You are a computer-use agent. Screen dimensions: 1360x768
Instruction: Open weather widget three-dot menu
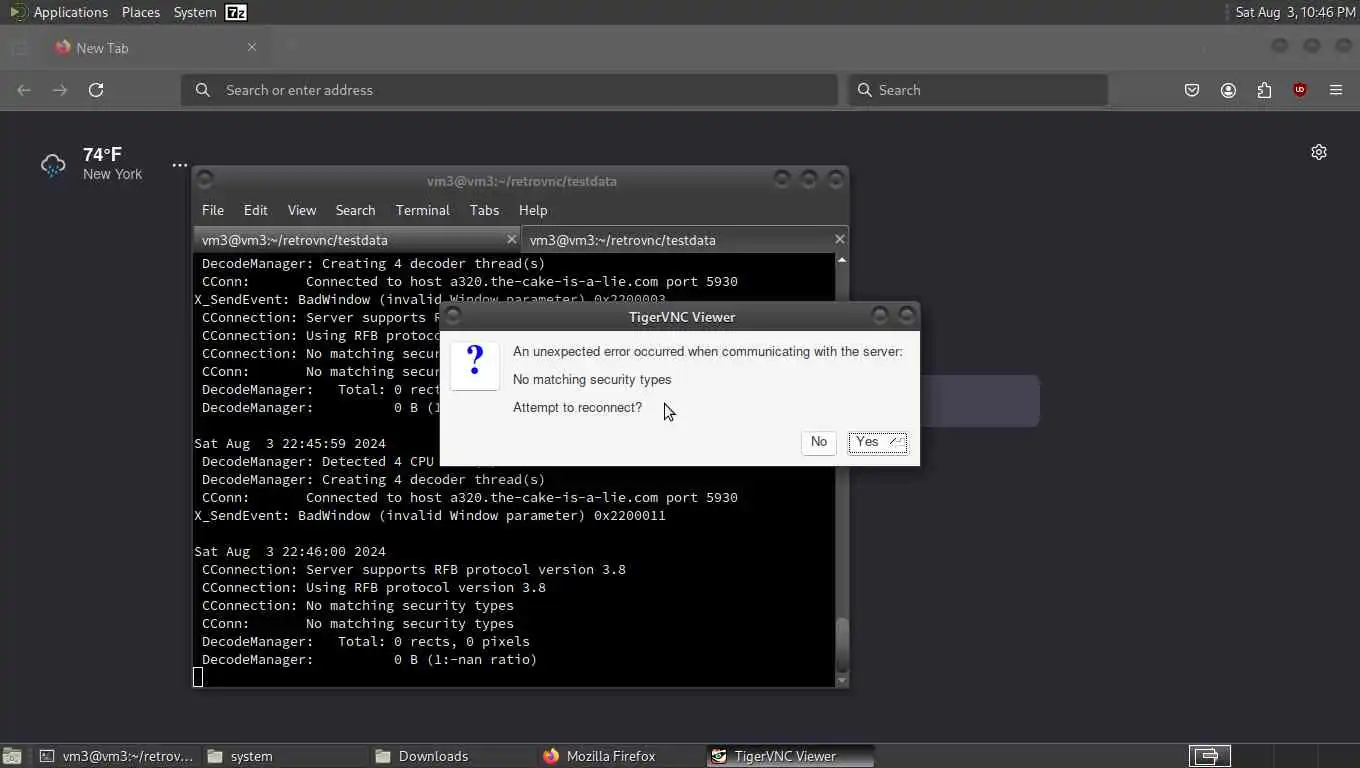pos(179,165)
